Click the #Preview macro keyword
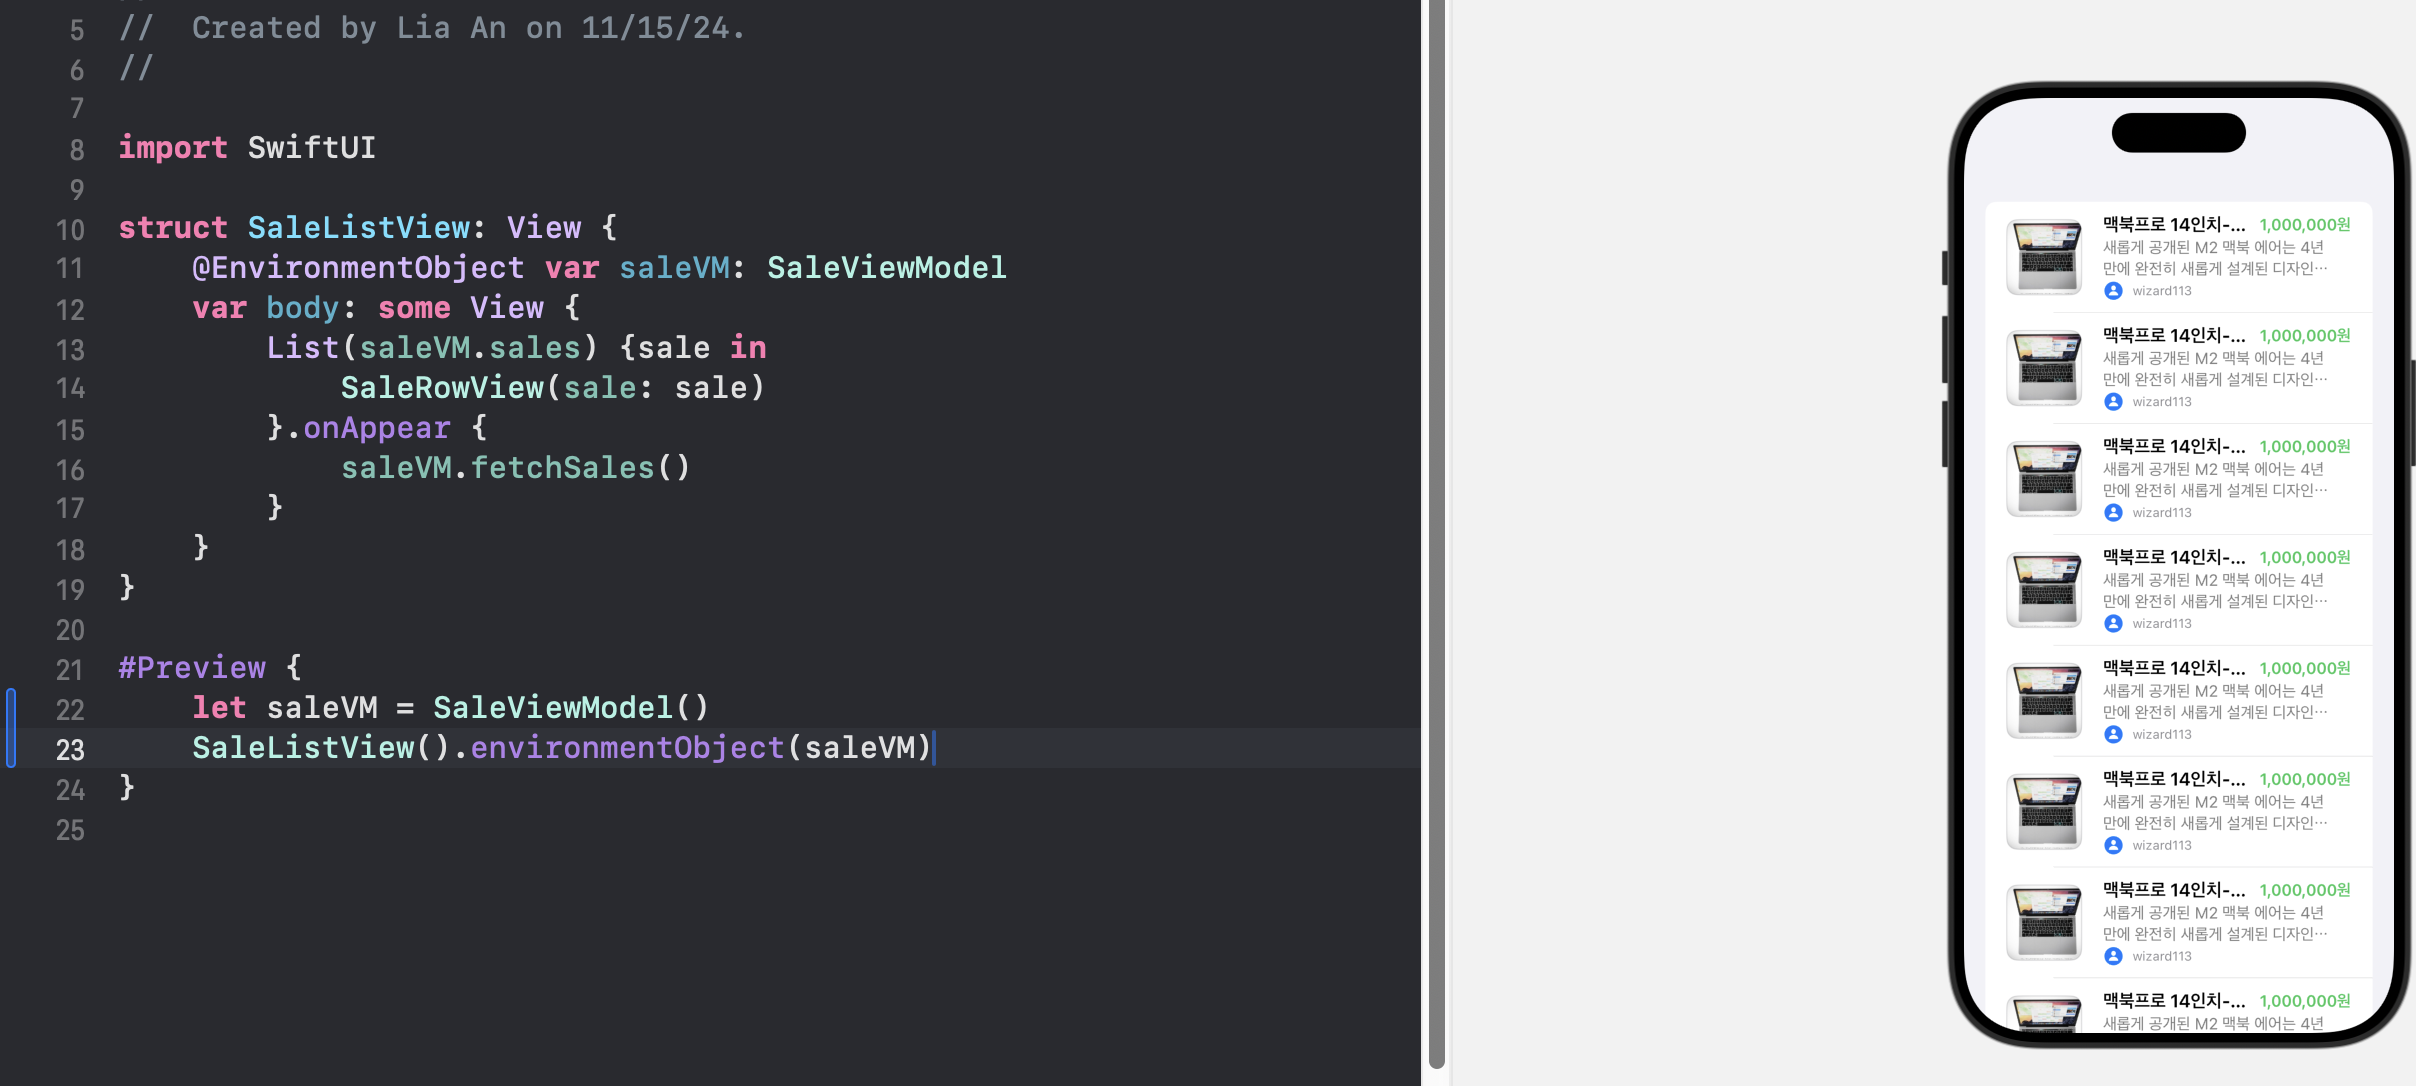Viewport: 2416px width, 1086px height. coord(192,668)
